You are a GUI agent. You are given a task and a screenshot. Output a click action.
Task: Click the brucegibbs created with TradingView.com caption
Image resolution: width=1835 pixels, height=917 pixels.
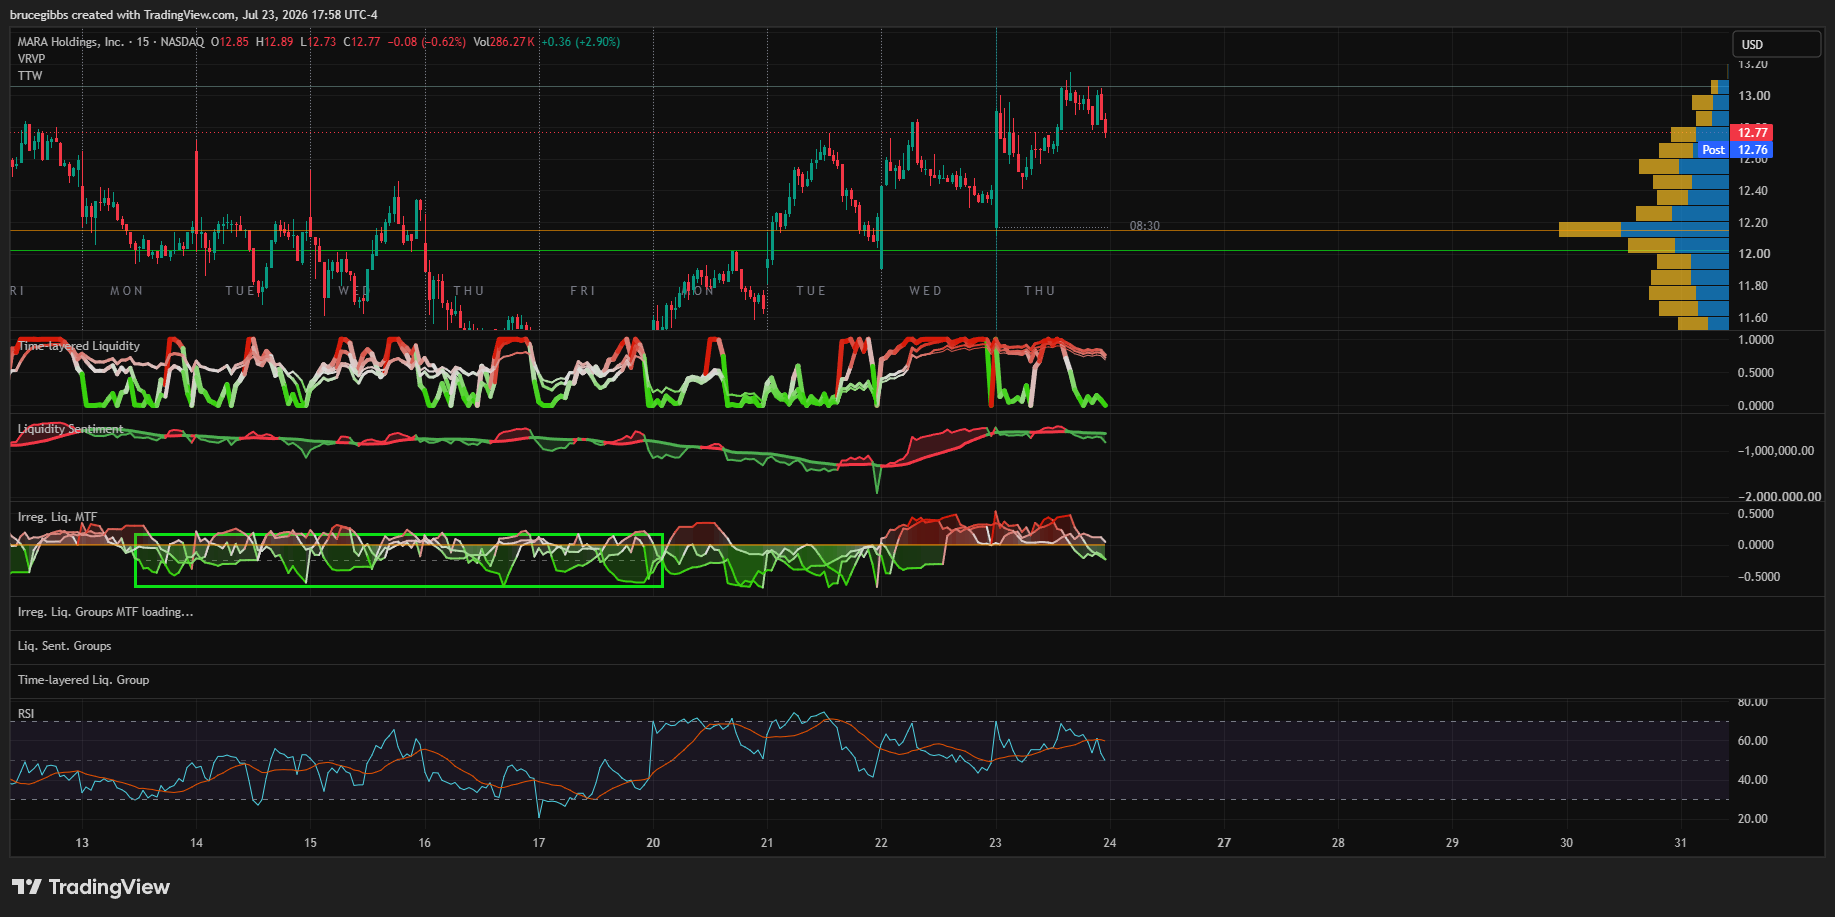click(194, 15)
